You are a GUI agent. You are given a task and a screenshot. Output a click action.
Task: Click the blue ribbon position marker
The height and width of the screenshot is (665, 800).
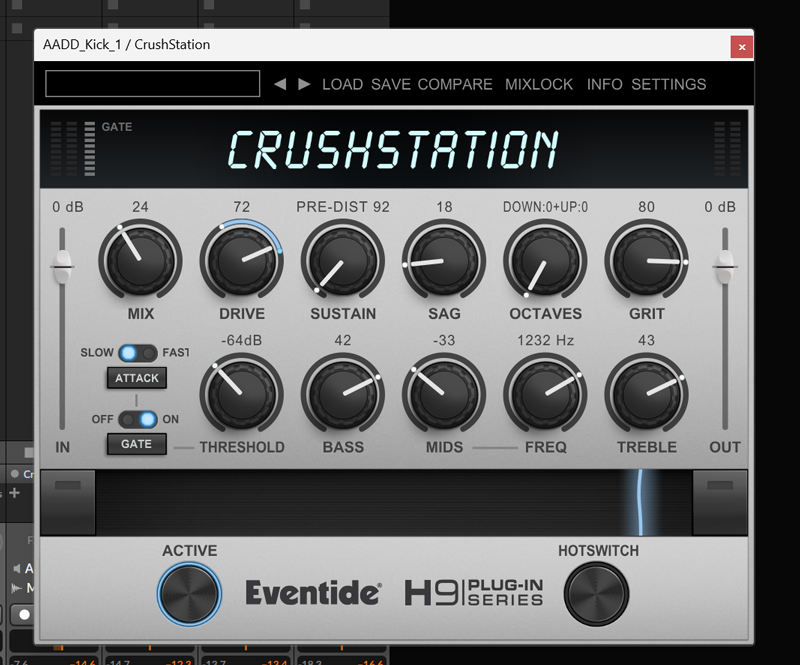[x=640, y=503]
